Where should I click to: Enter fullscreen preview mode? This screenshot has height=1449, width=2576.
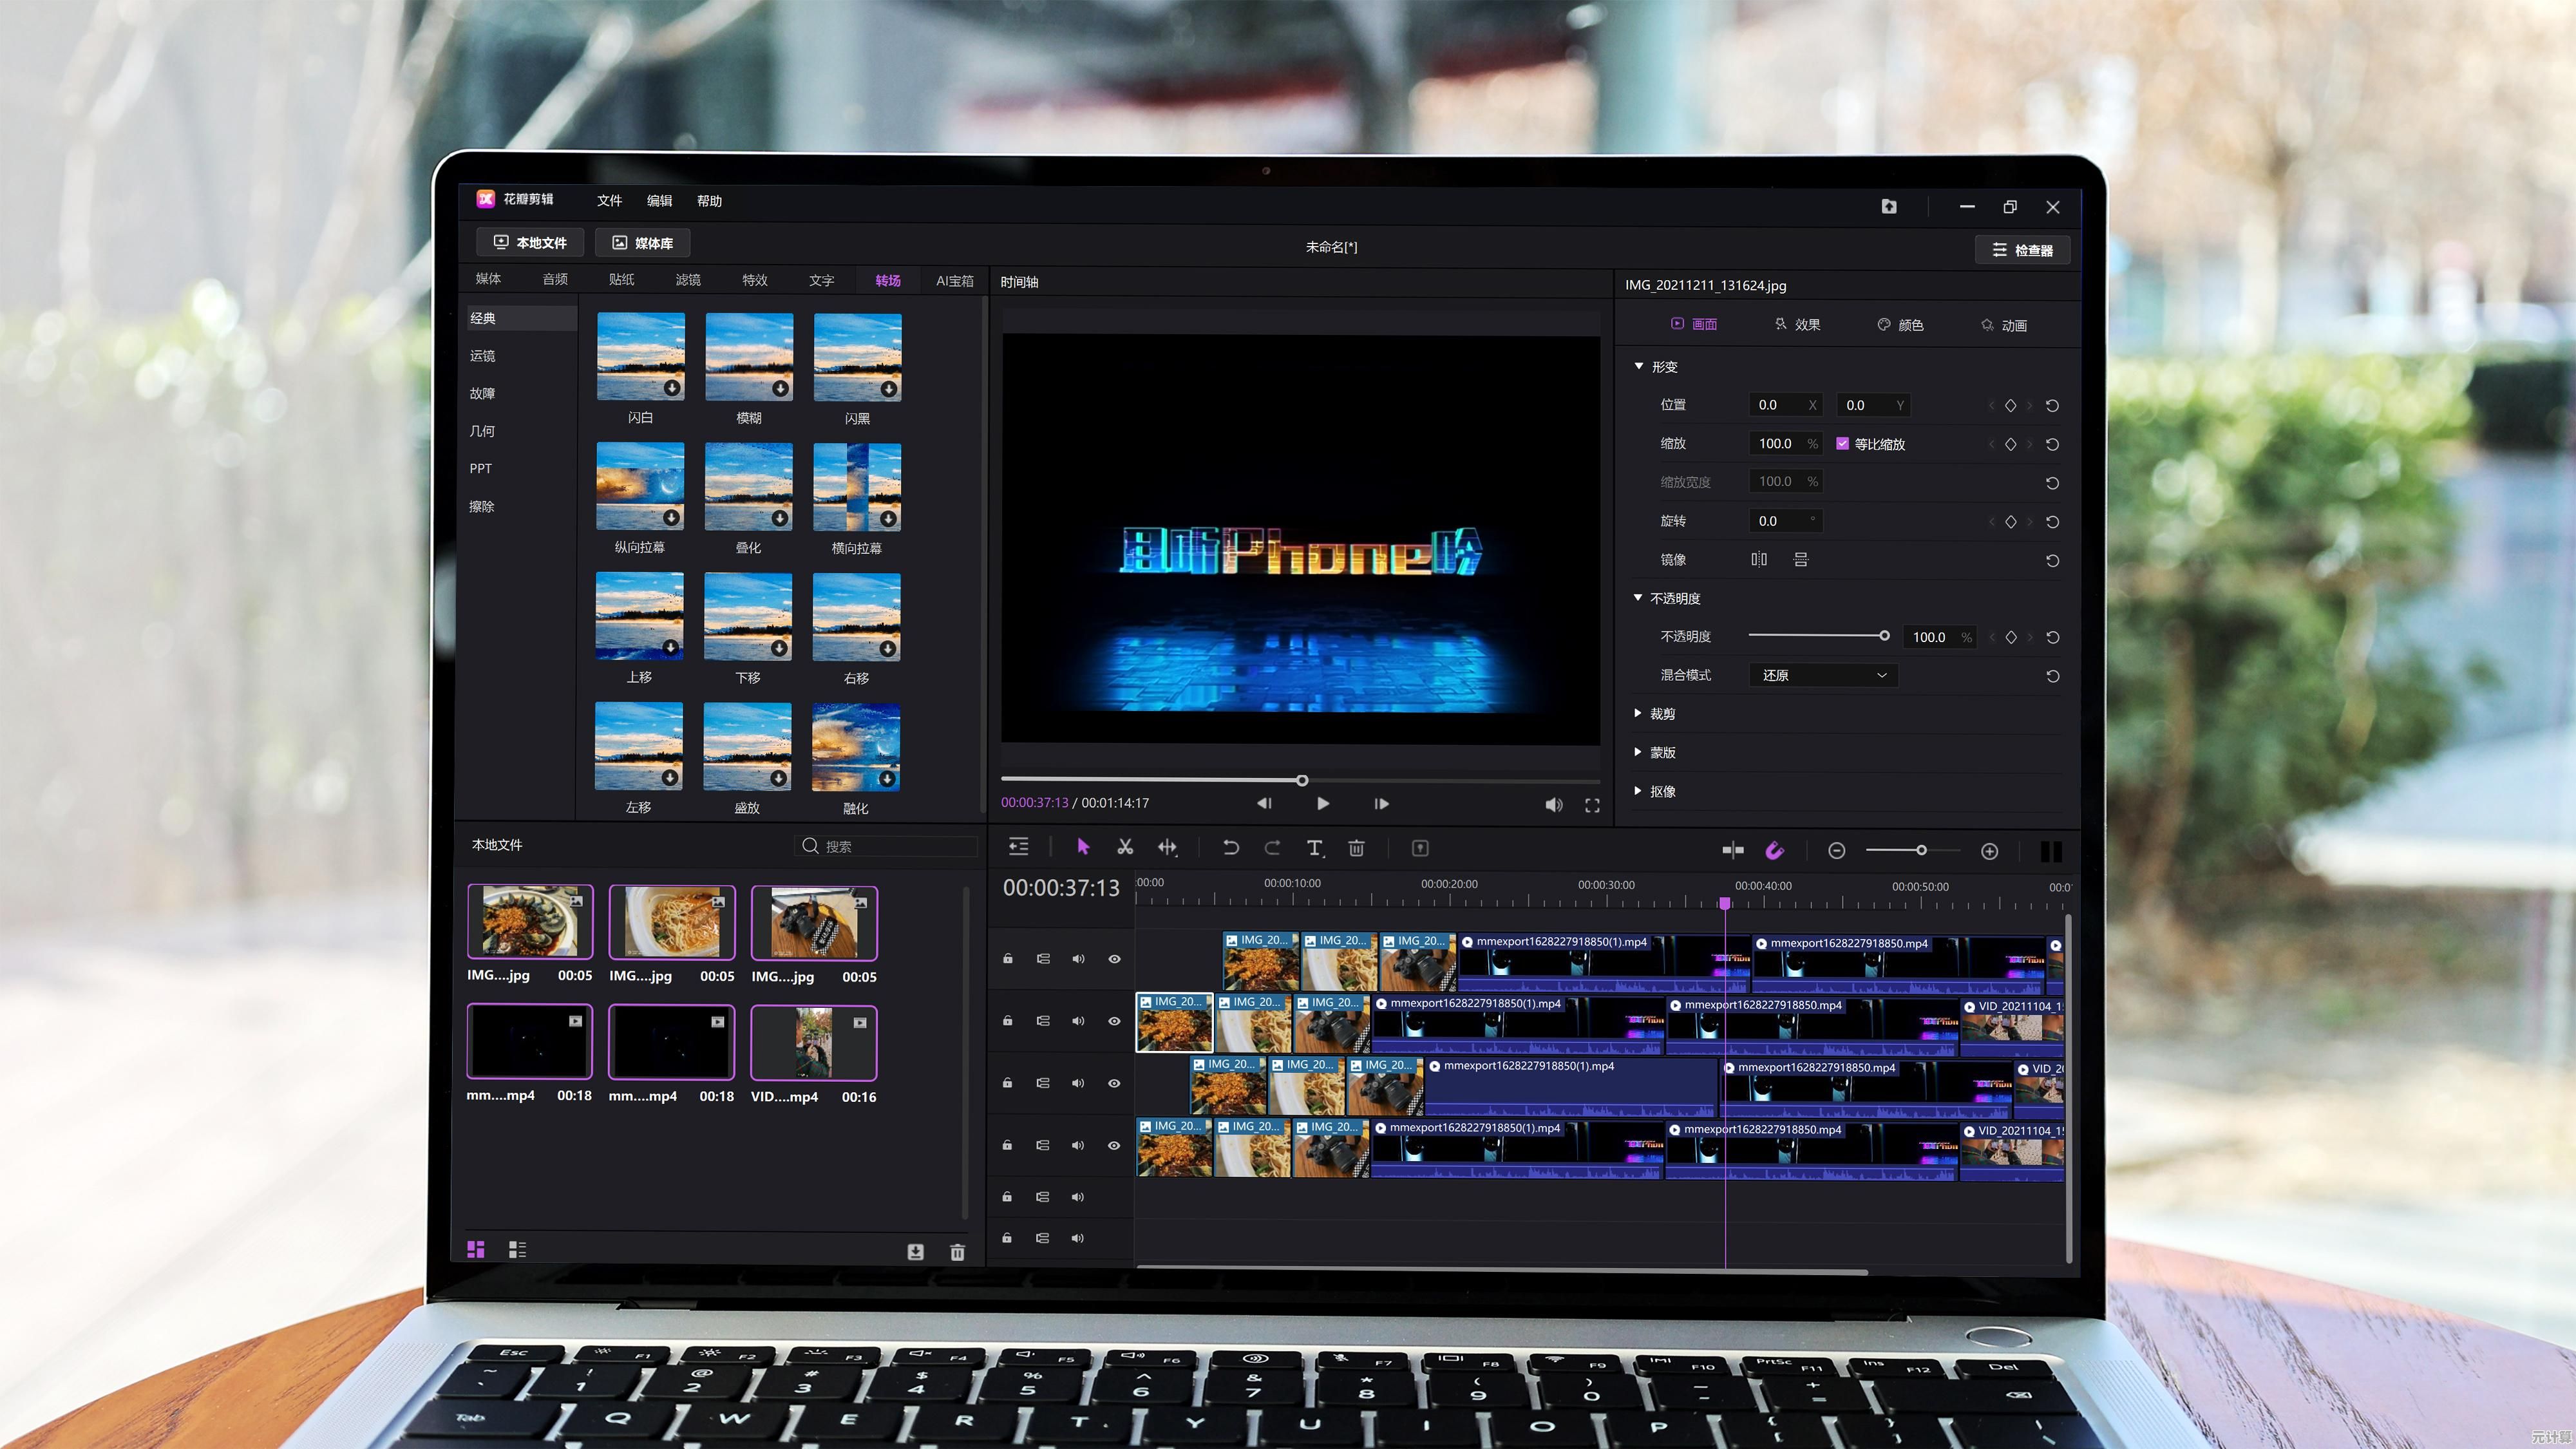click(x=1592, y=805)
